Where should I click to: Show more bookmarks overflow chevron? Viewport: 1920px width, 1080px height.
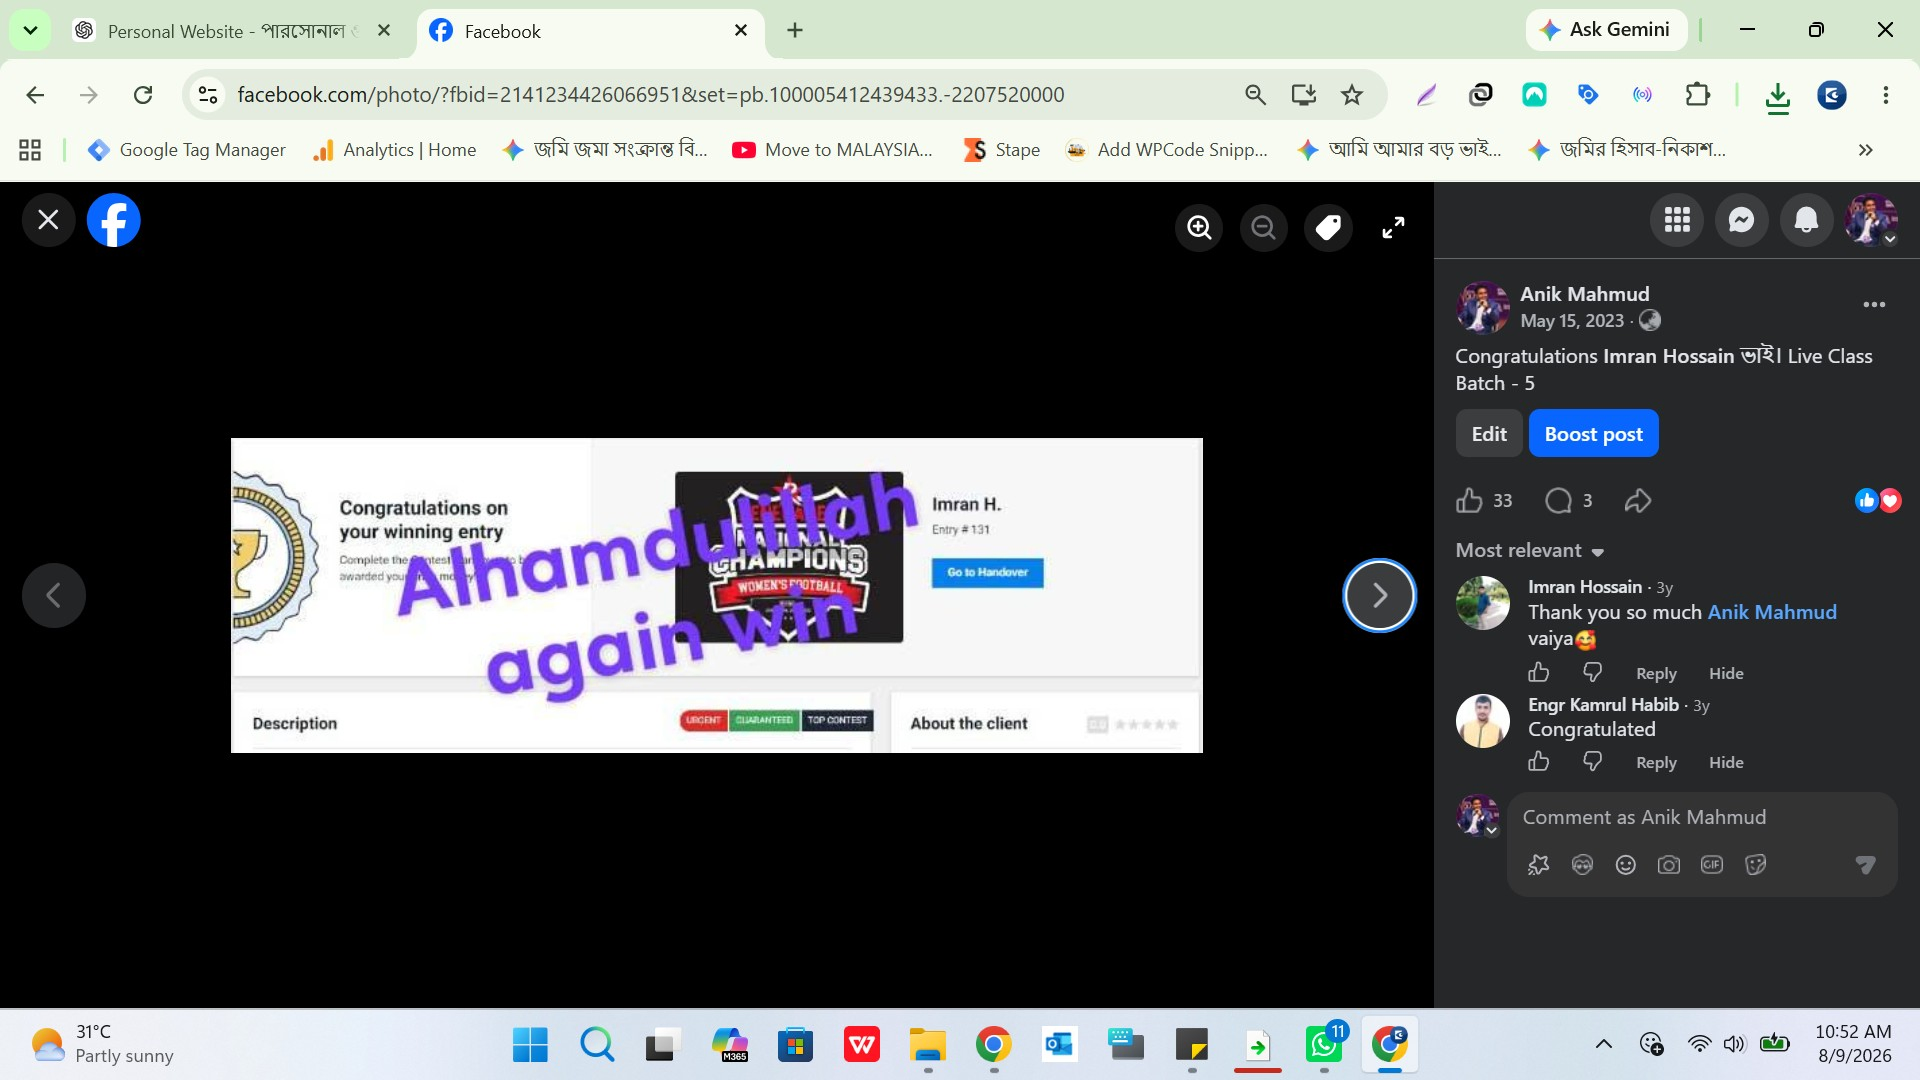pos(1865,150)
